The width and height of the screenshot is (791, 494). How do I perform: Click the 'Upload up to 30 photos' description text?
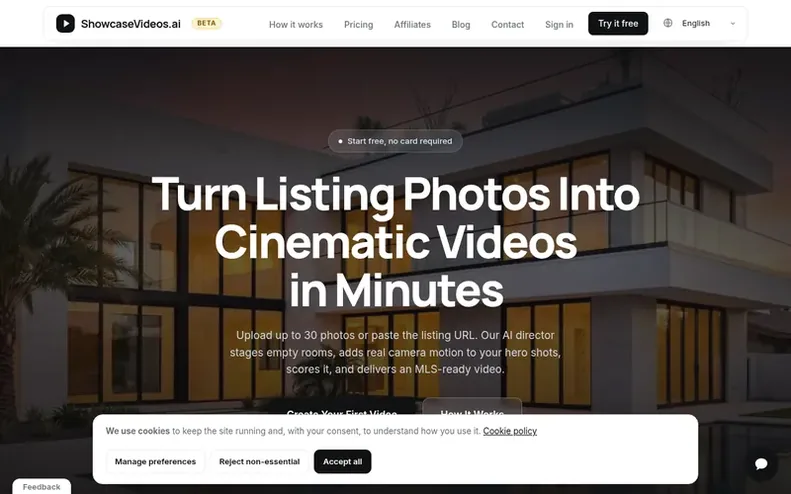(x=395, y=352)
